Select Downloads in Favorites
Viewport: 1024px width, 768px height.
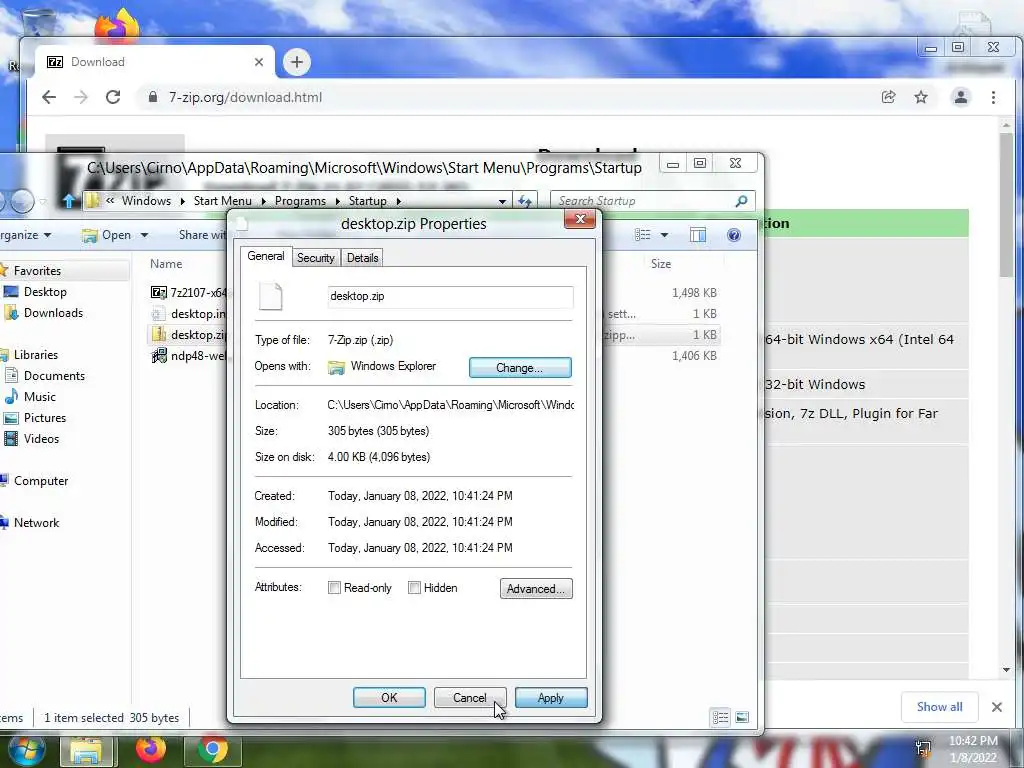[x=53, y=313]
